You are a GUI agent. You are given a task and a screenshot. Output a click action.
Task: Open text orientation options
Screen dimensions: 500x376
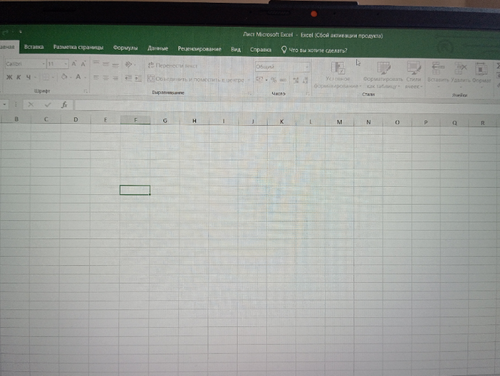(x=129, y=64)
